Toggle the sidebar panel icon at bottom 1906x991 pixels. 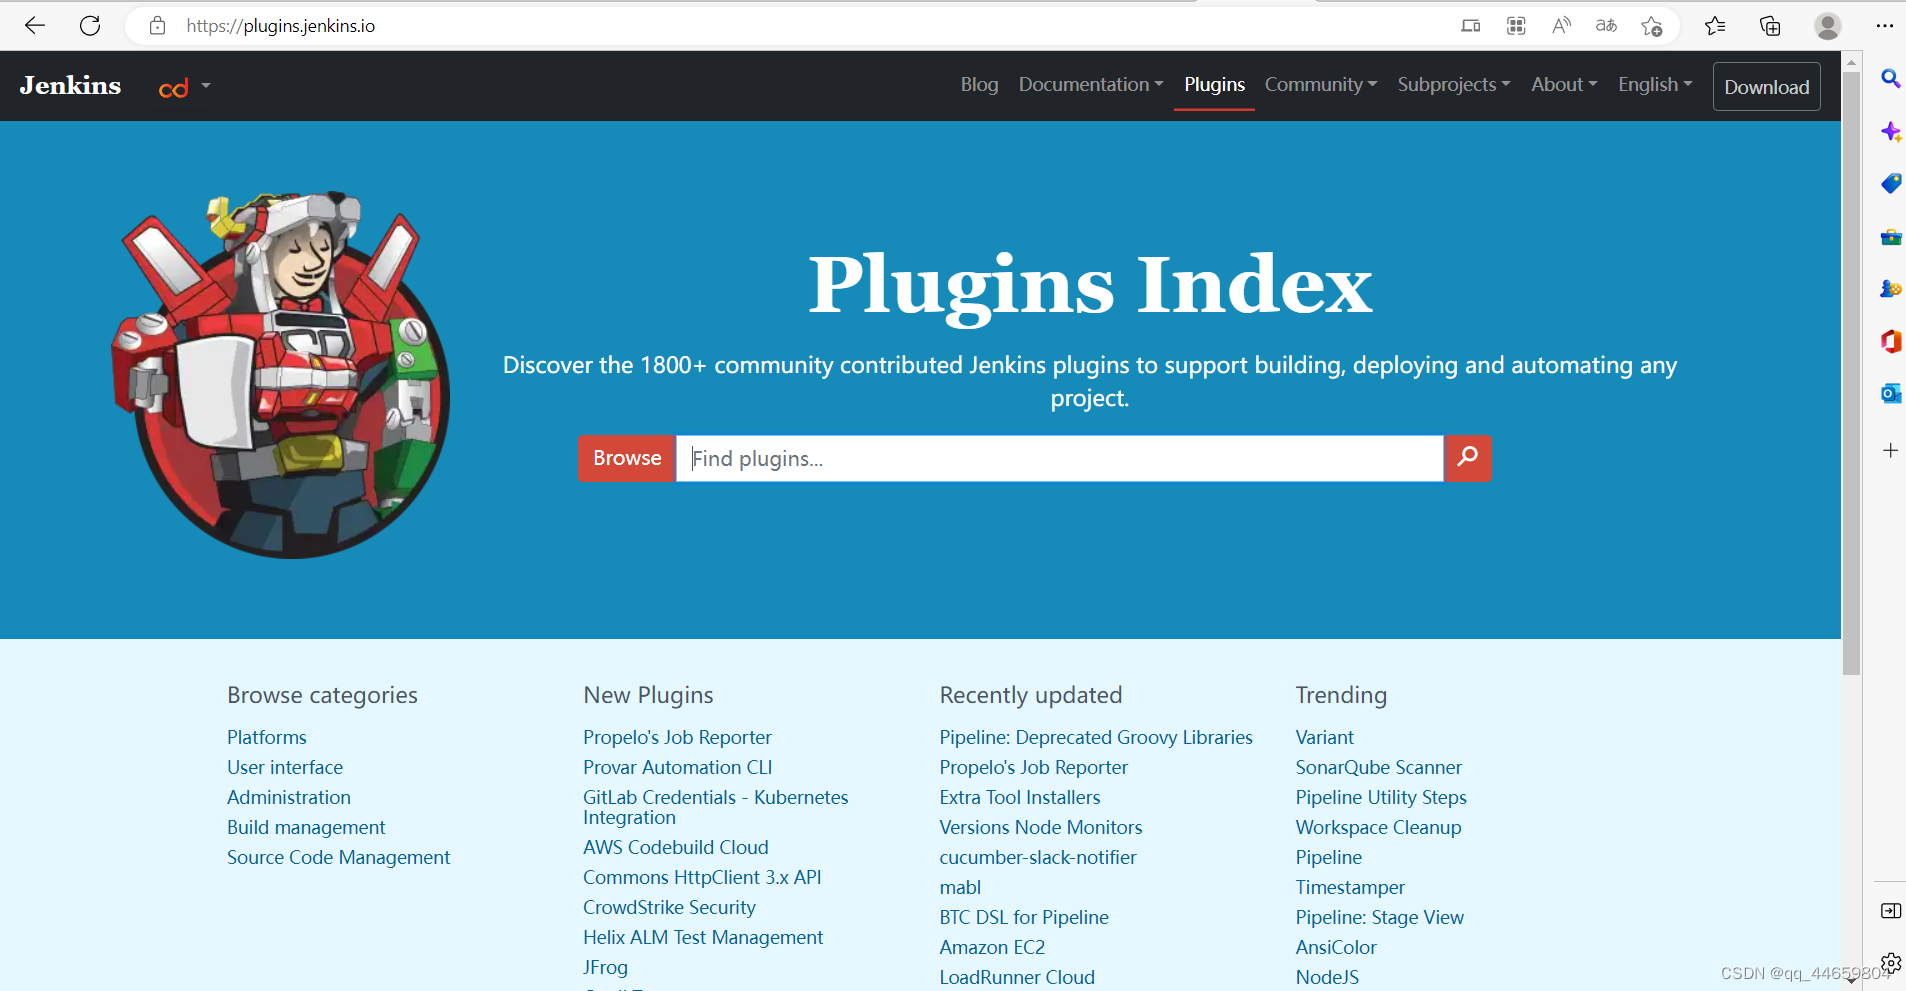[1890, 910]
